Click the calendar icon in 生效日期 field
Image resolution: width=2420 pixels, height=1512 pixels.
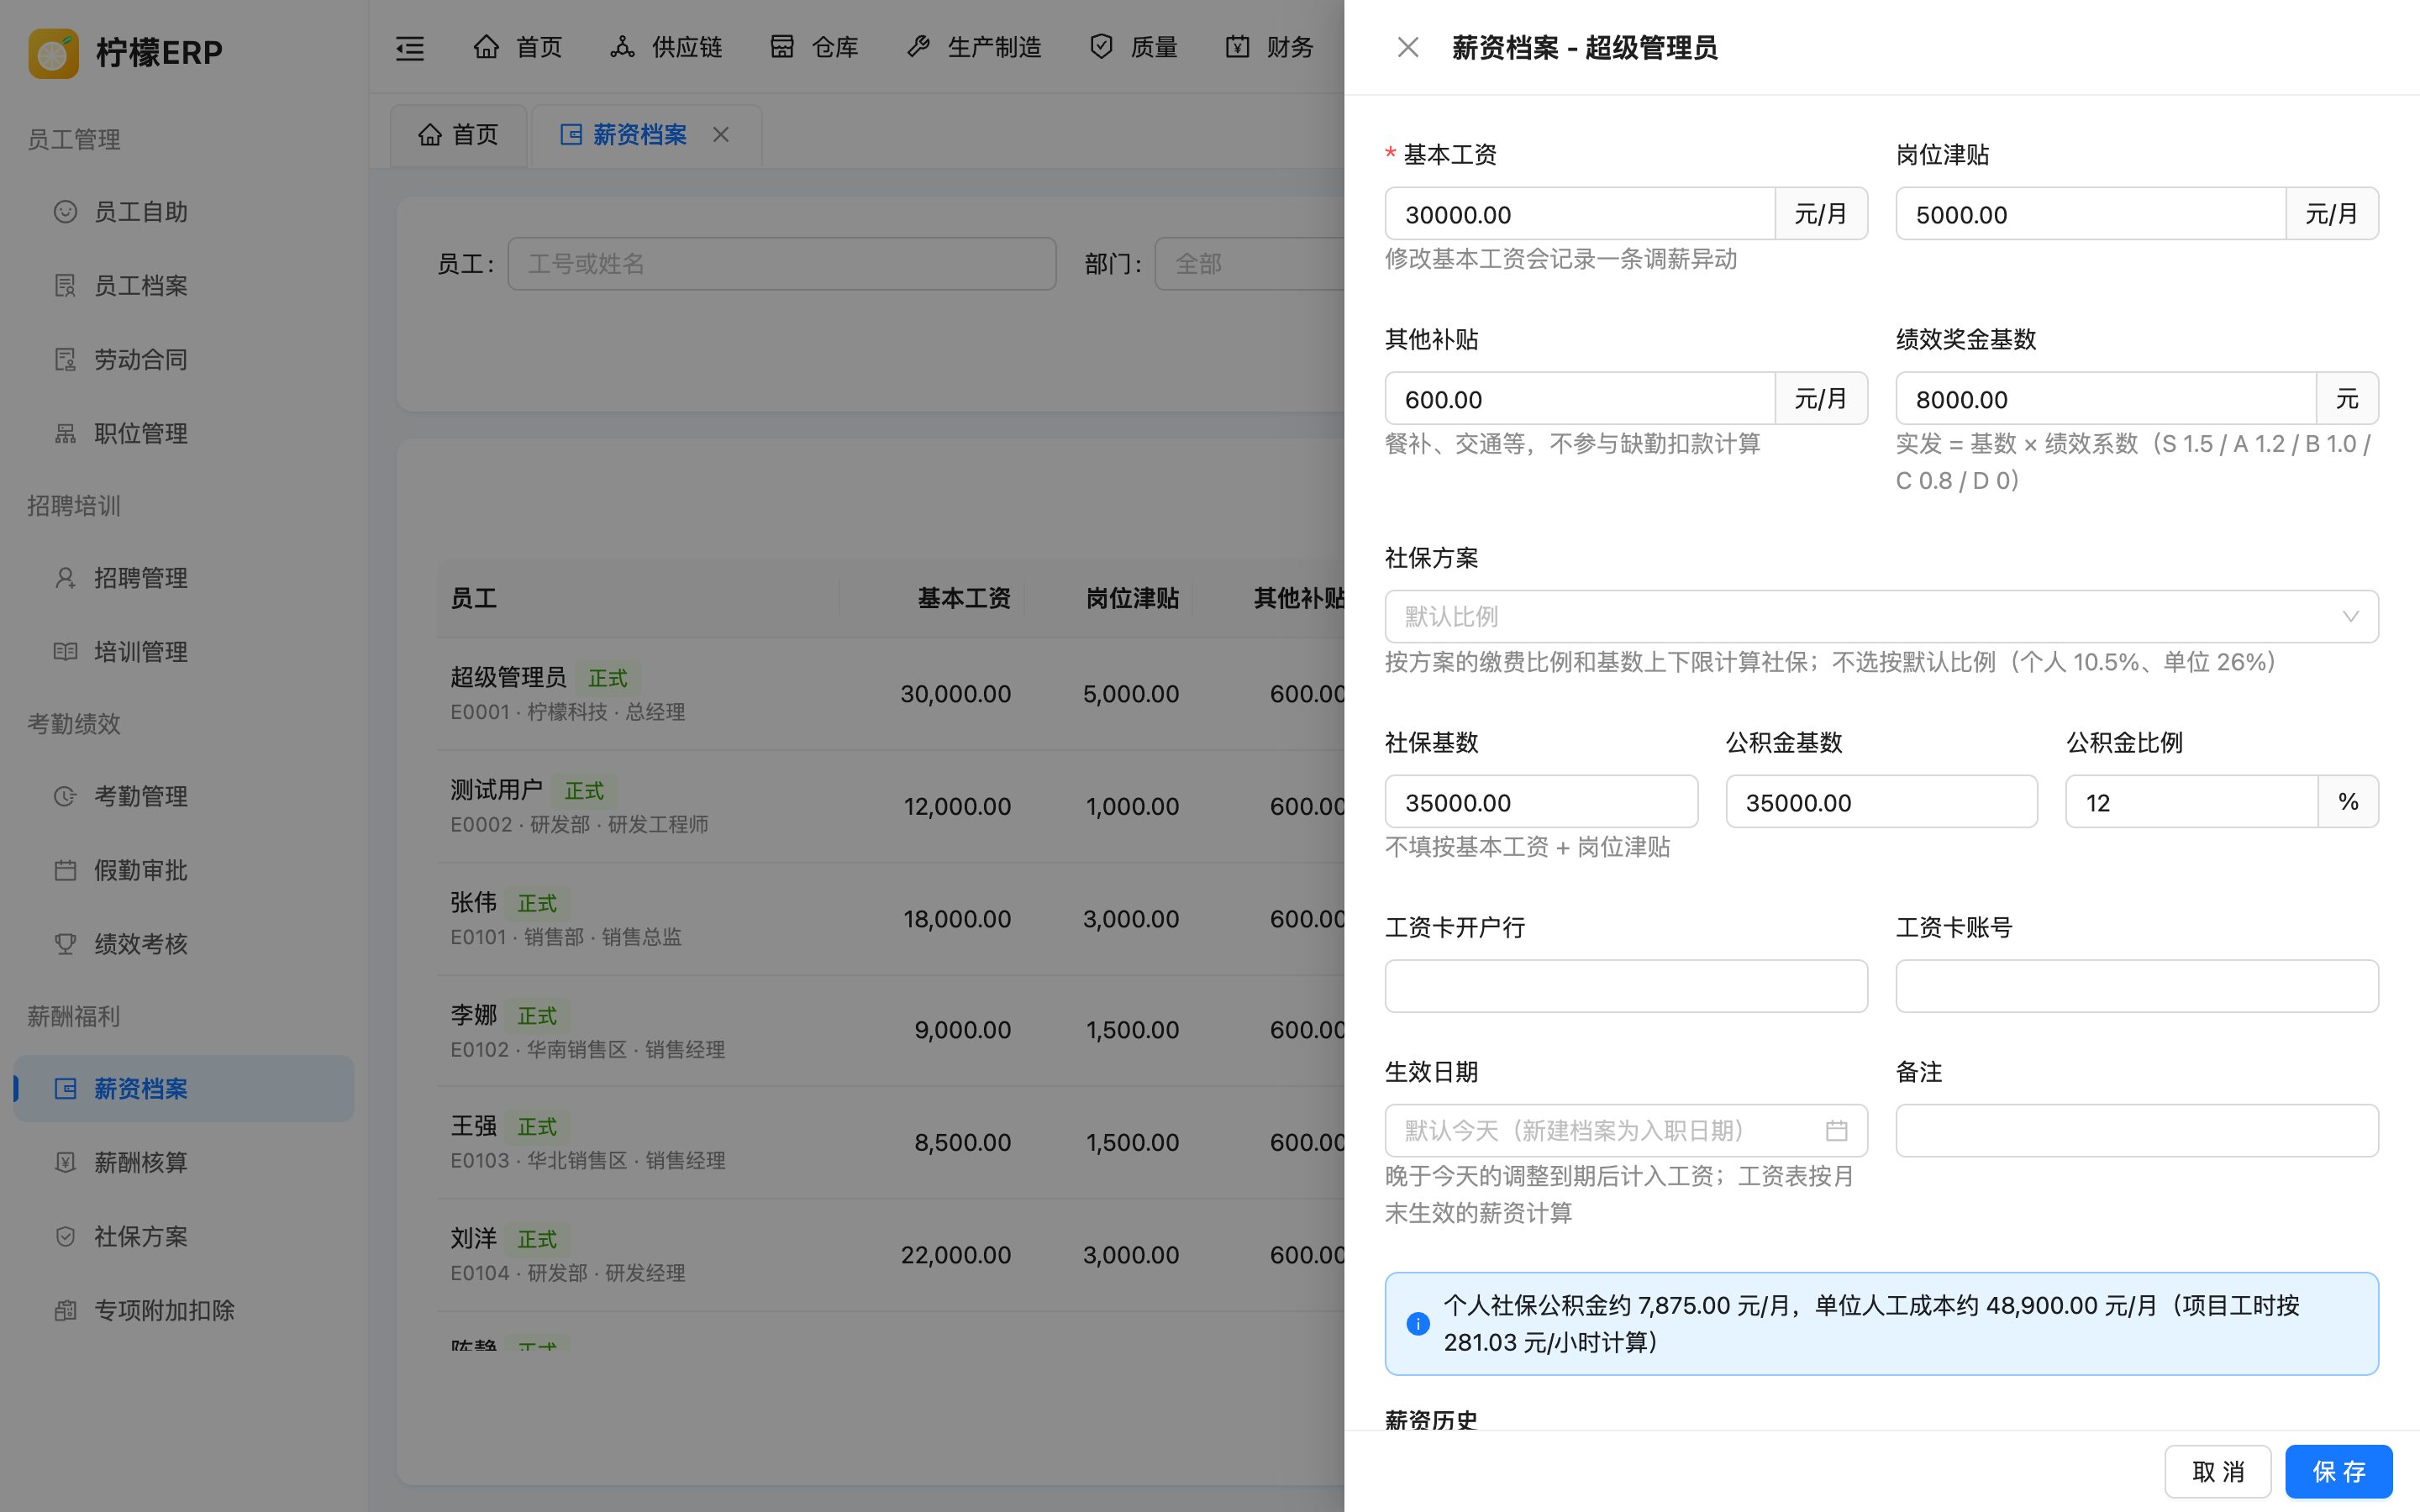[1836, 1130]
